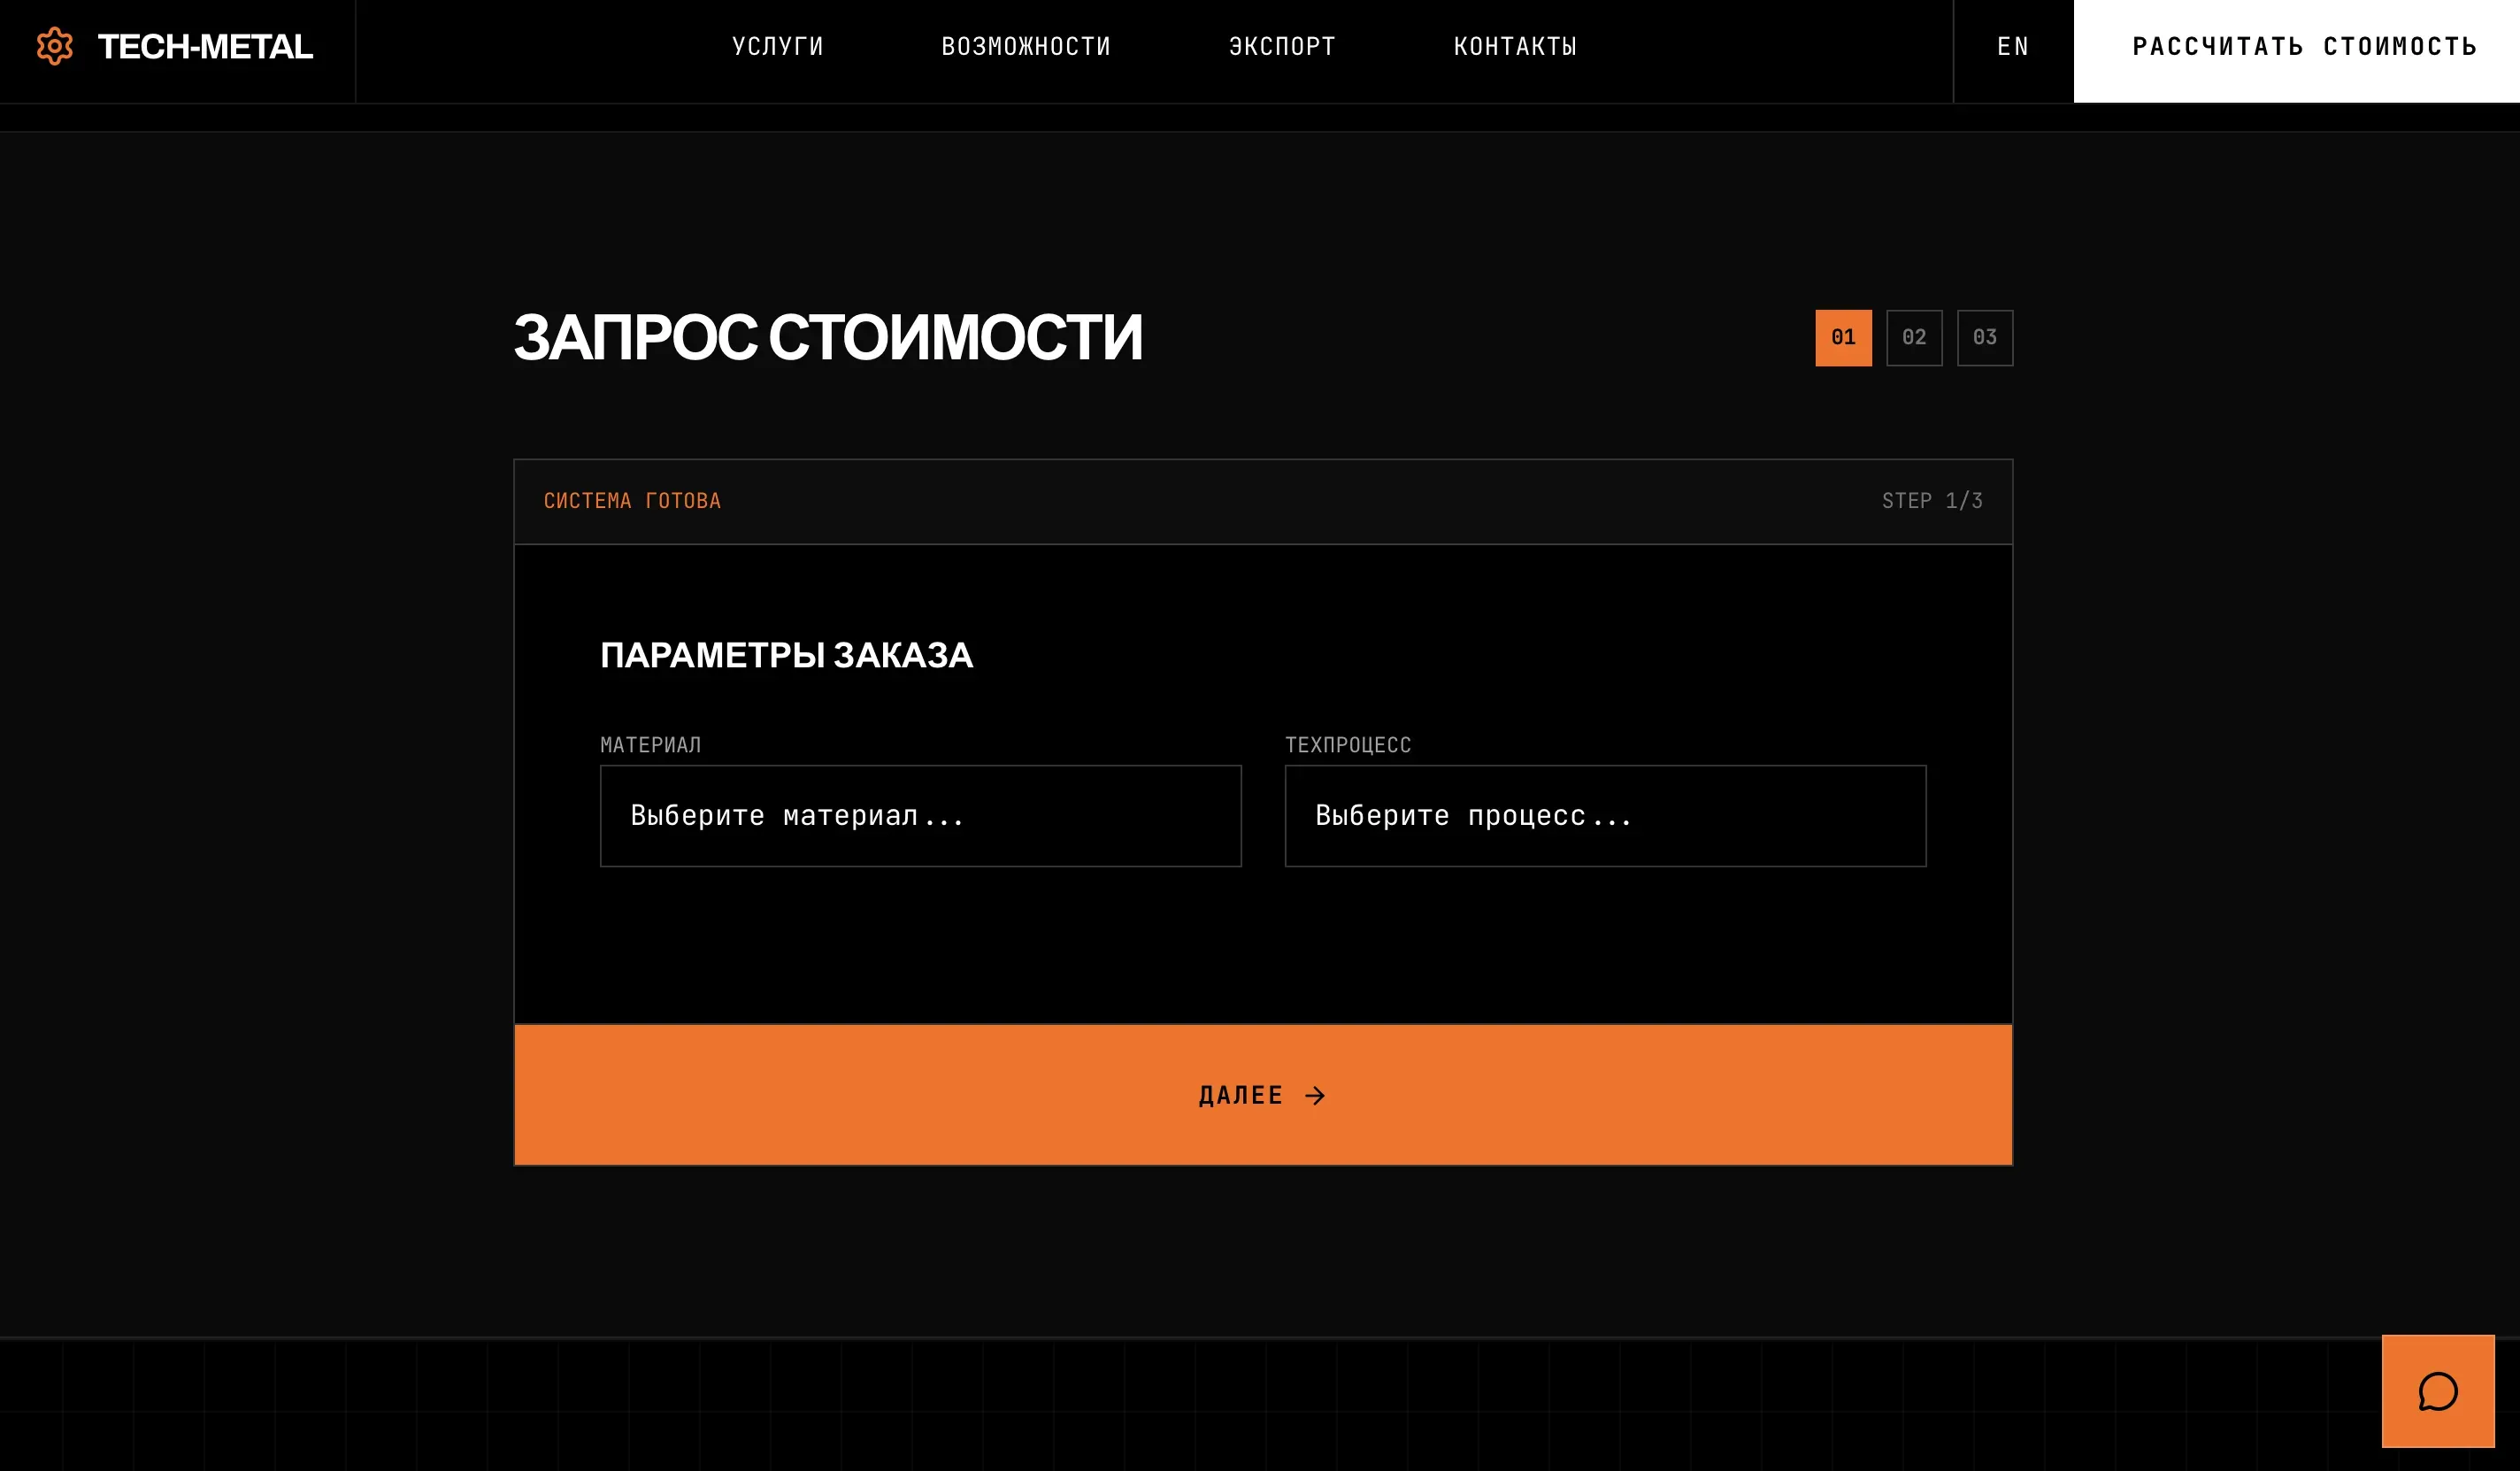The image size is (2520, 1471).
Task: Click the arrow icon inside the ДАЛЕЕ button
Action: click(1315, 1095)
